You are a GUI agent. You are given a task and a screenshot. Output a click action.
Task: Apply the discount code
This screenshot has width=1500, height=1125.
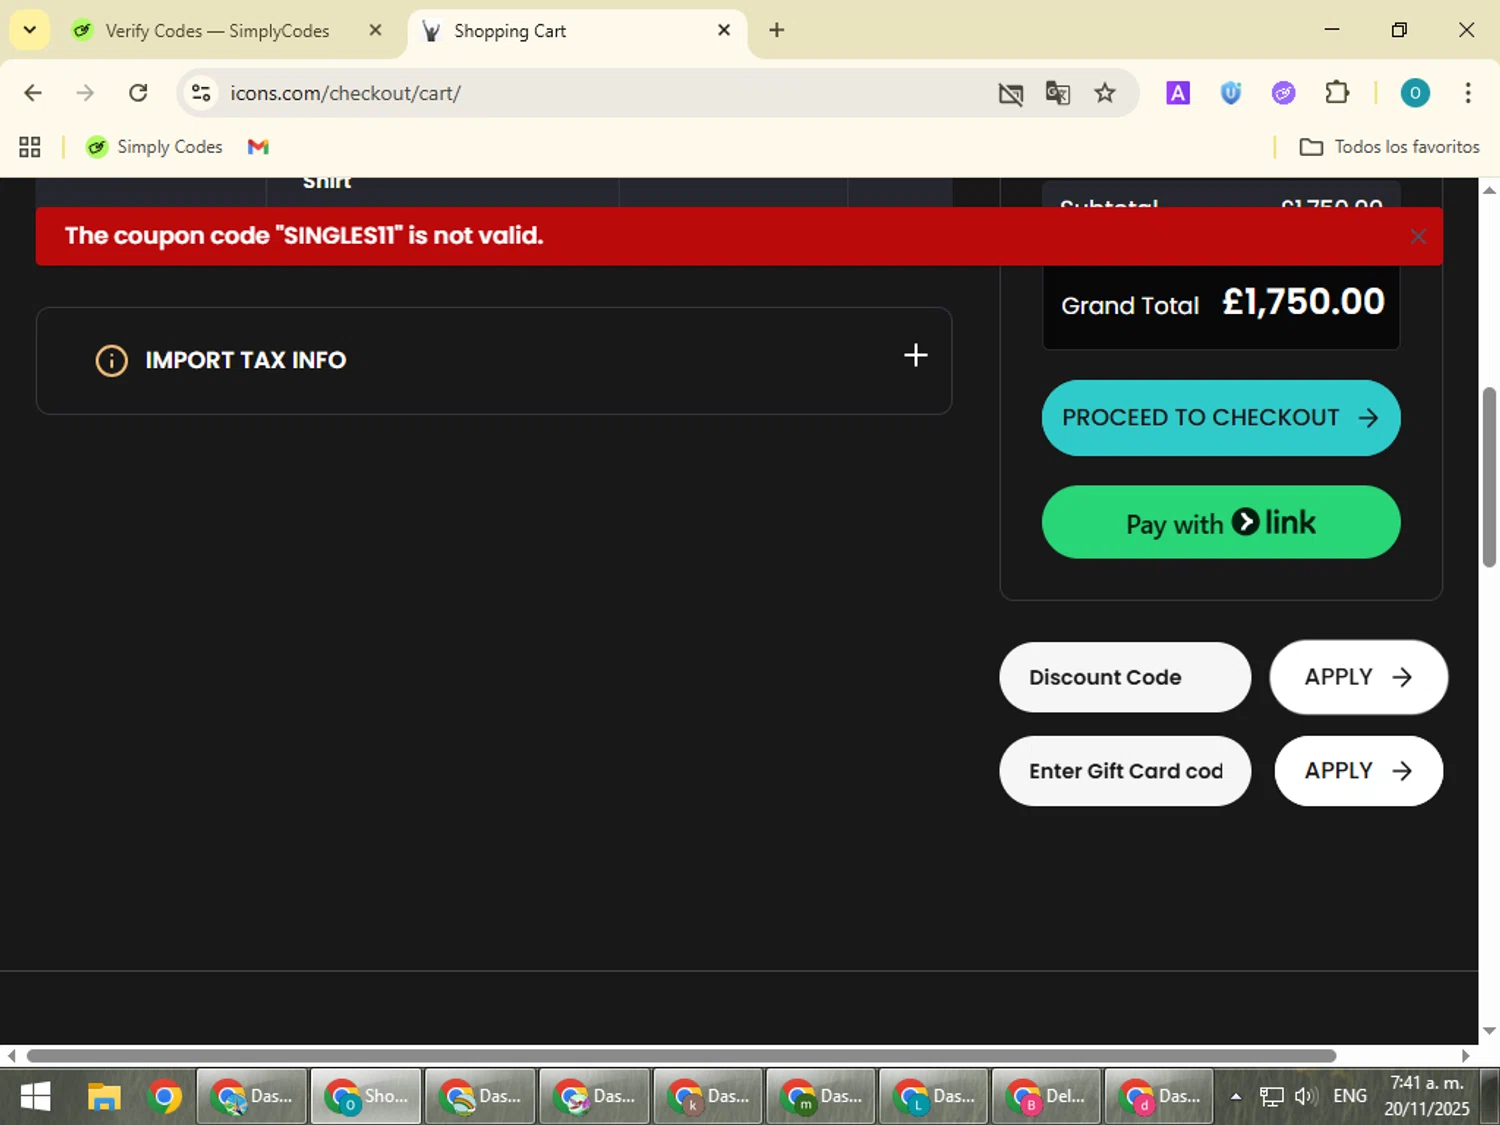[1358, 677]
